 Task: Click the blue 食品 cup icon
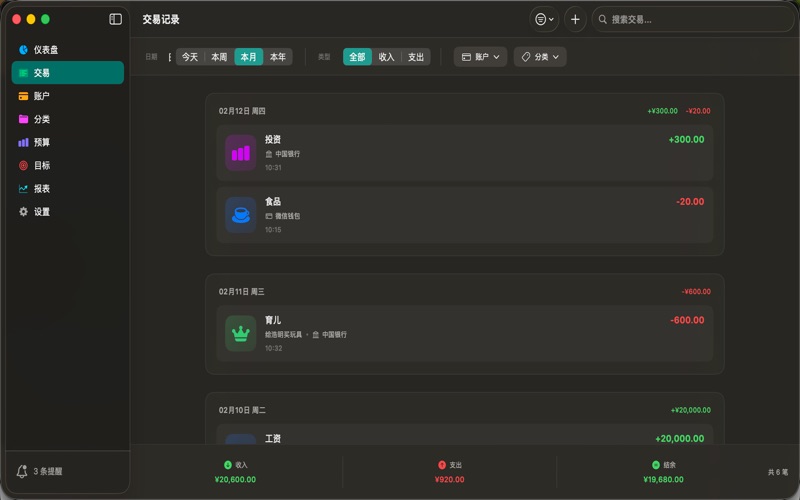point(241,215)
